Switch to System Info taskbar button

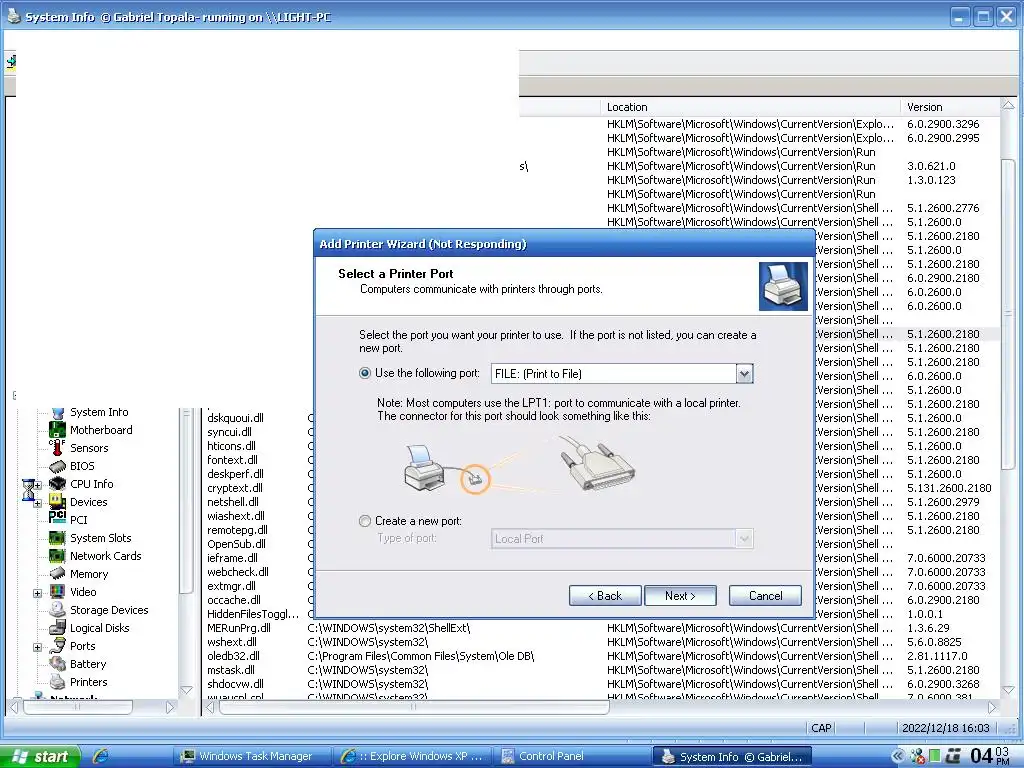pos(732,756)
